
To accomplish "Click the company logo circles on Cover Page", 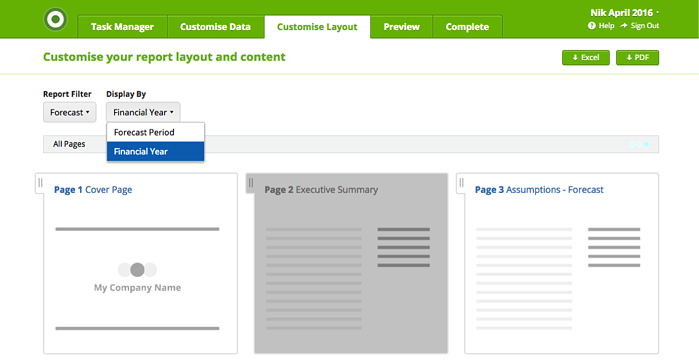I will pyautogui.click(x=137, y=270).
